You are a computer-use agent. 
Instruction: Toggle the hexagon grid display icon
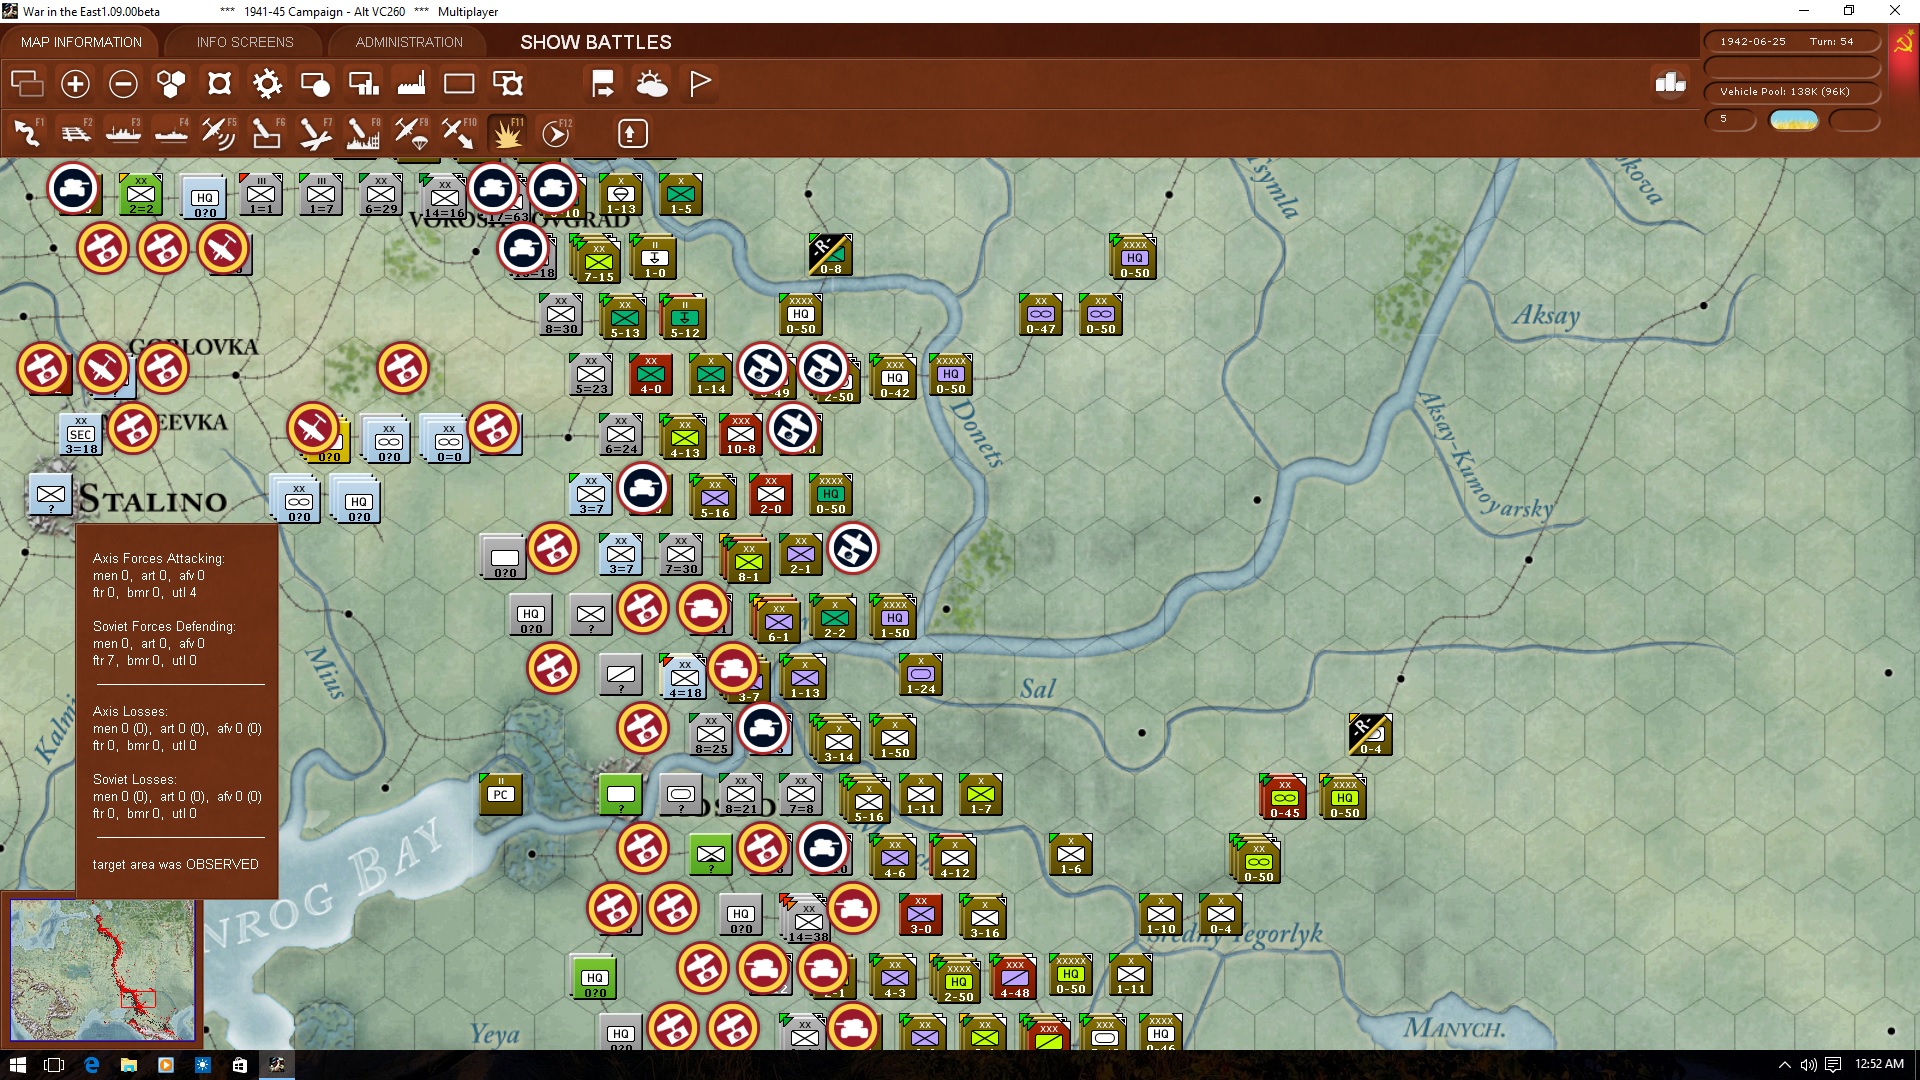[171, 84]
